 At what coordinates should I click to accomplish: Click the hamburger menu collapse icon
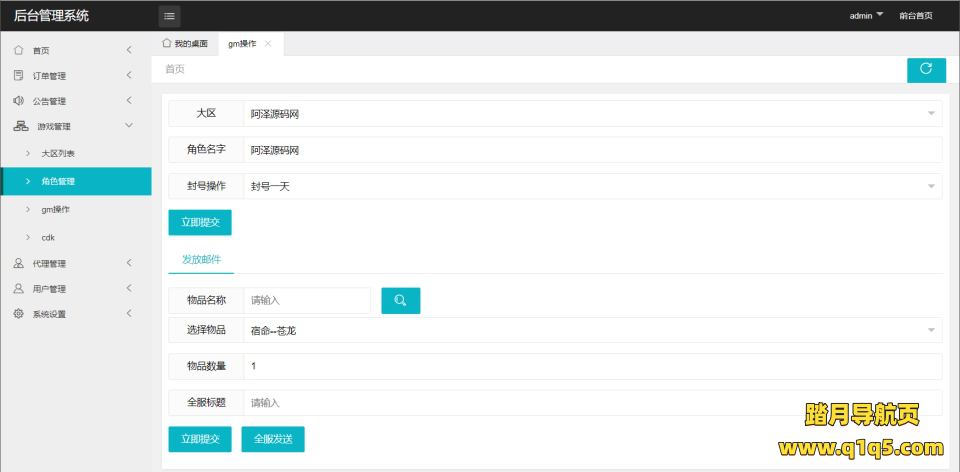pos(169,15)
